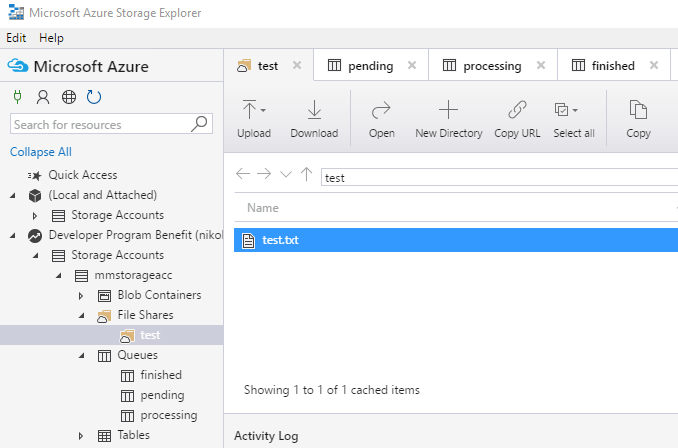Click the Tables grid icon
The image size is (678, 448).
[x=104, y=435]
